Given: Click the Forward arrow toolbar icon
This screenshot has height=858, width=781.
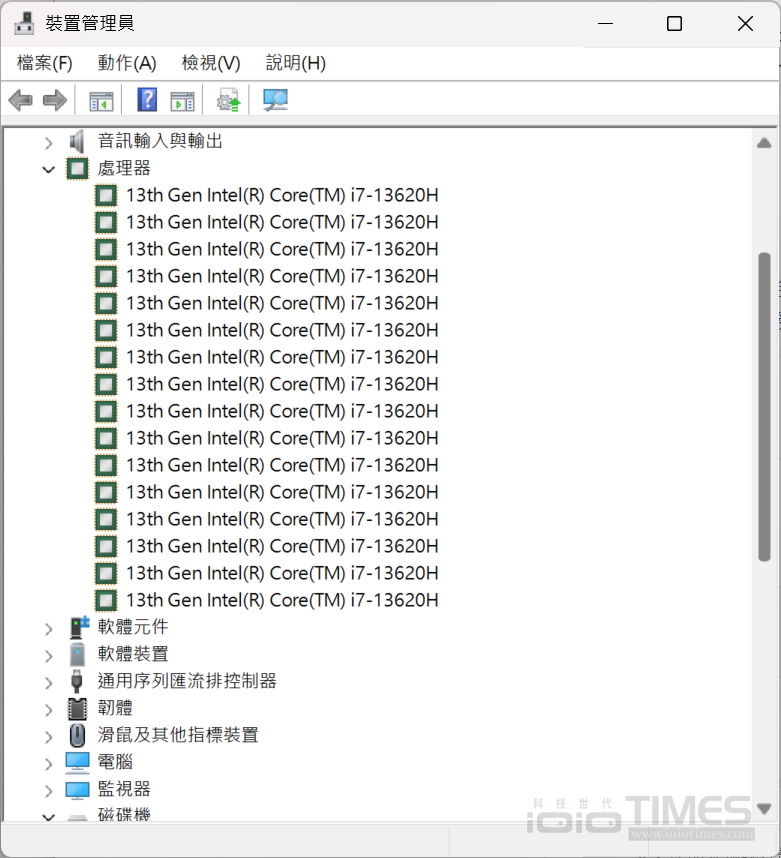Looking at the screenshot, I should tap(55, 101).
